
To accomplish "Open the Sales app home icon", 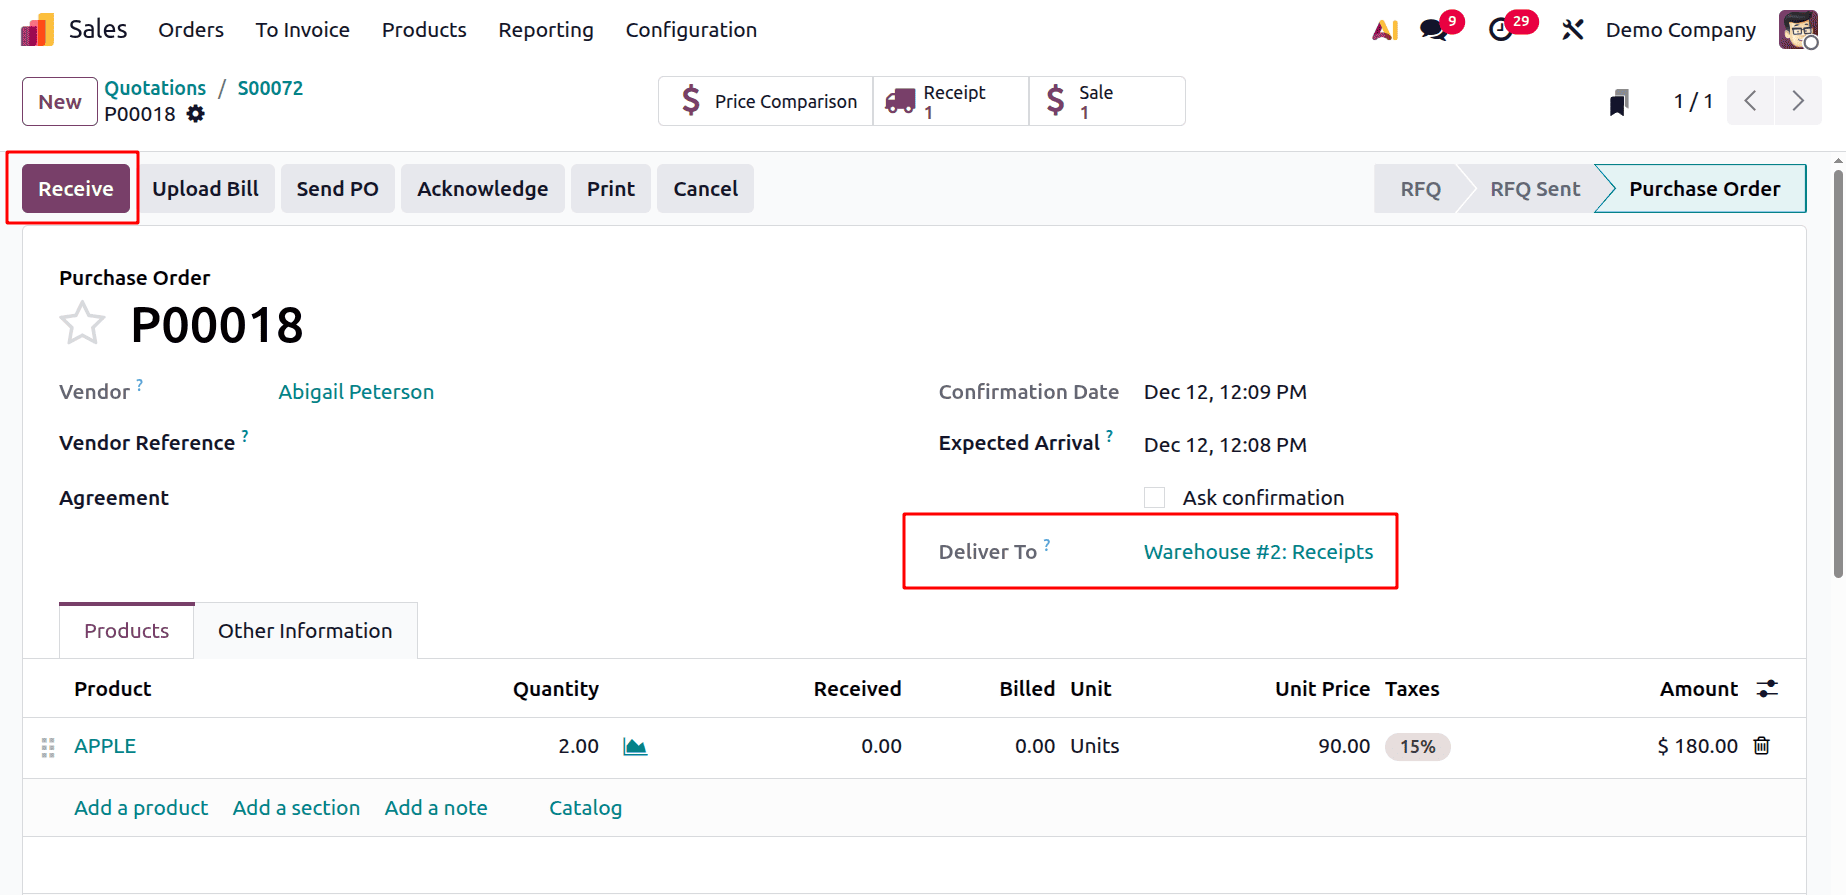I will click(x=37, y=30).
